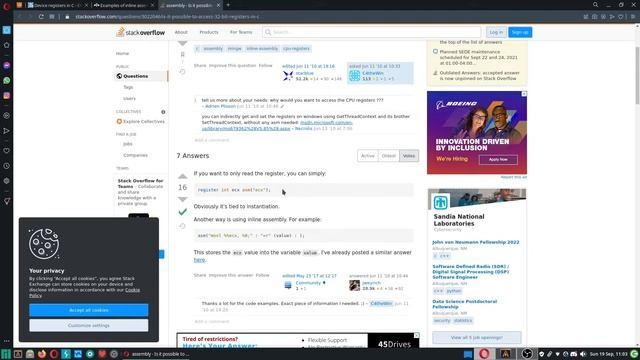The image size is (640, 360).
Task: Click the 'here' link in answer
Action: pyautogui.click(x=199, y=260)
